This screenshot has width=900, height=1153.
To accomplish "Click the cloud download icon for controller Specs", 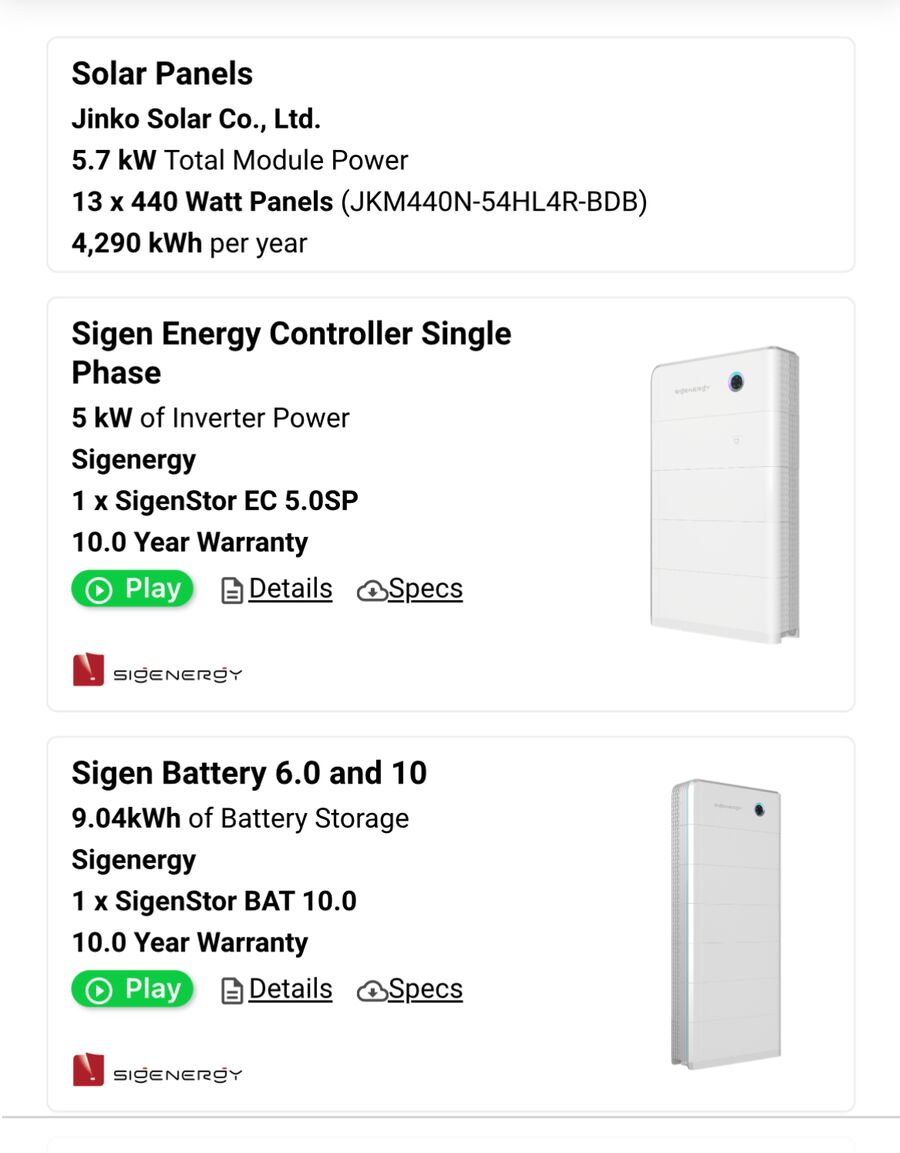I will 372,591.
